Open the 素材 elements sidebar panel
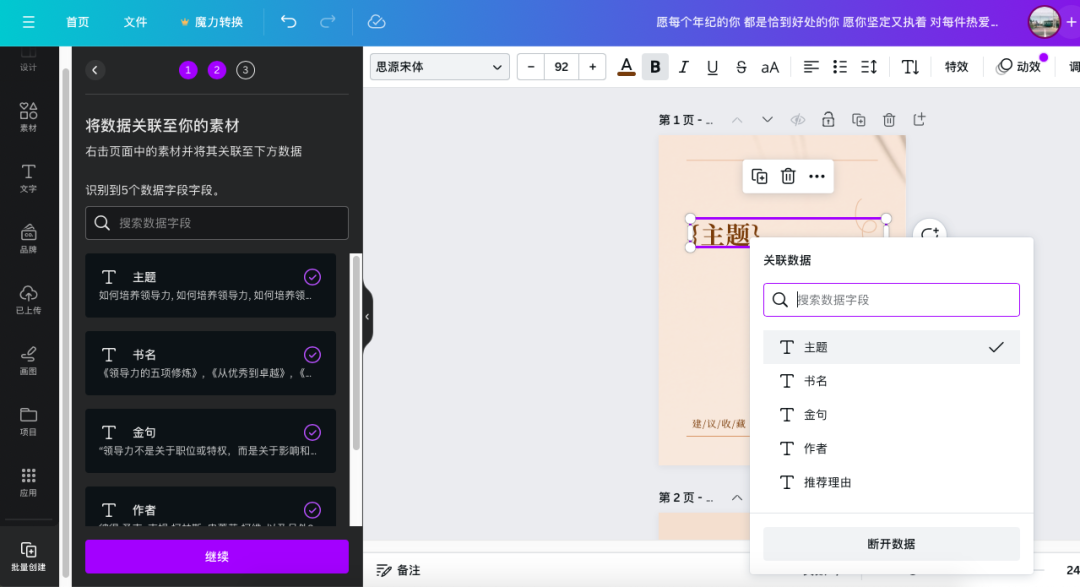The width and height of the screenshot is (1080, 587). 28,117
